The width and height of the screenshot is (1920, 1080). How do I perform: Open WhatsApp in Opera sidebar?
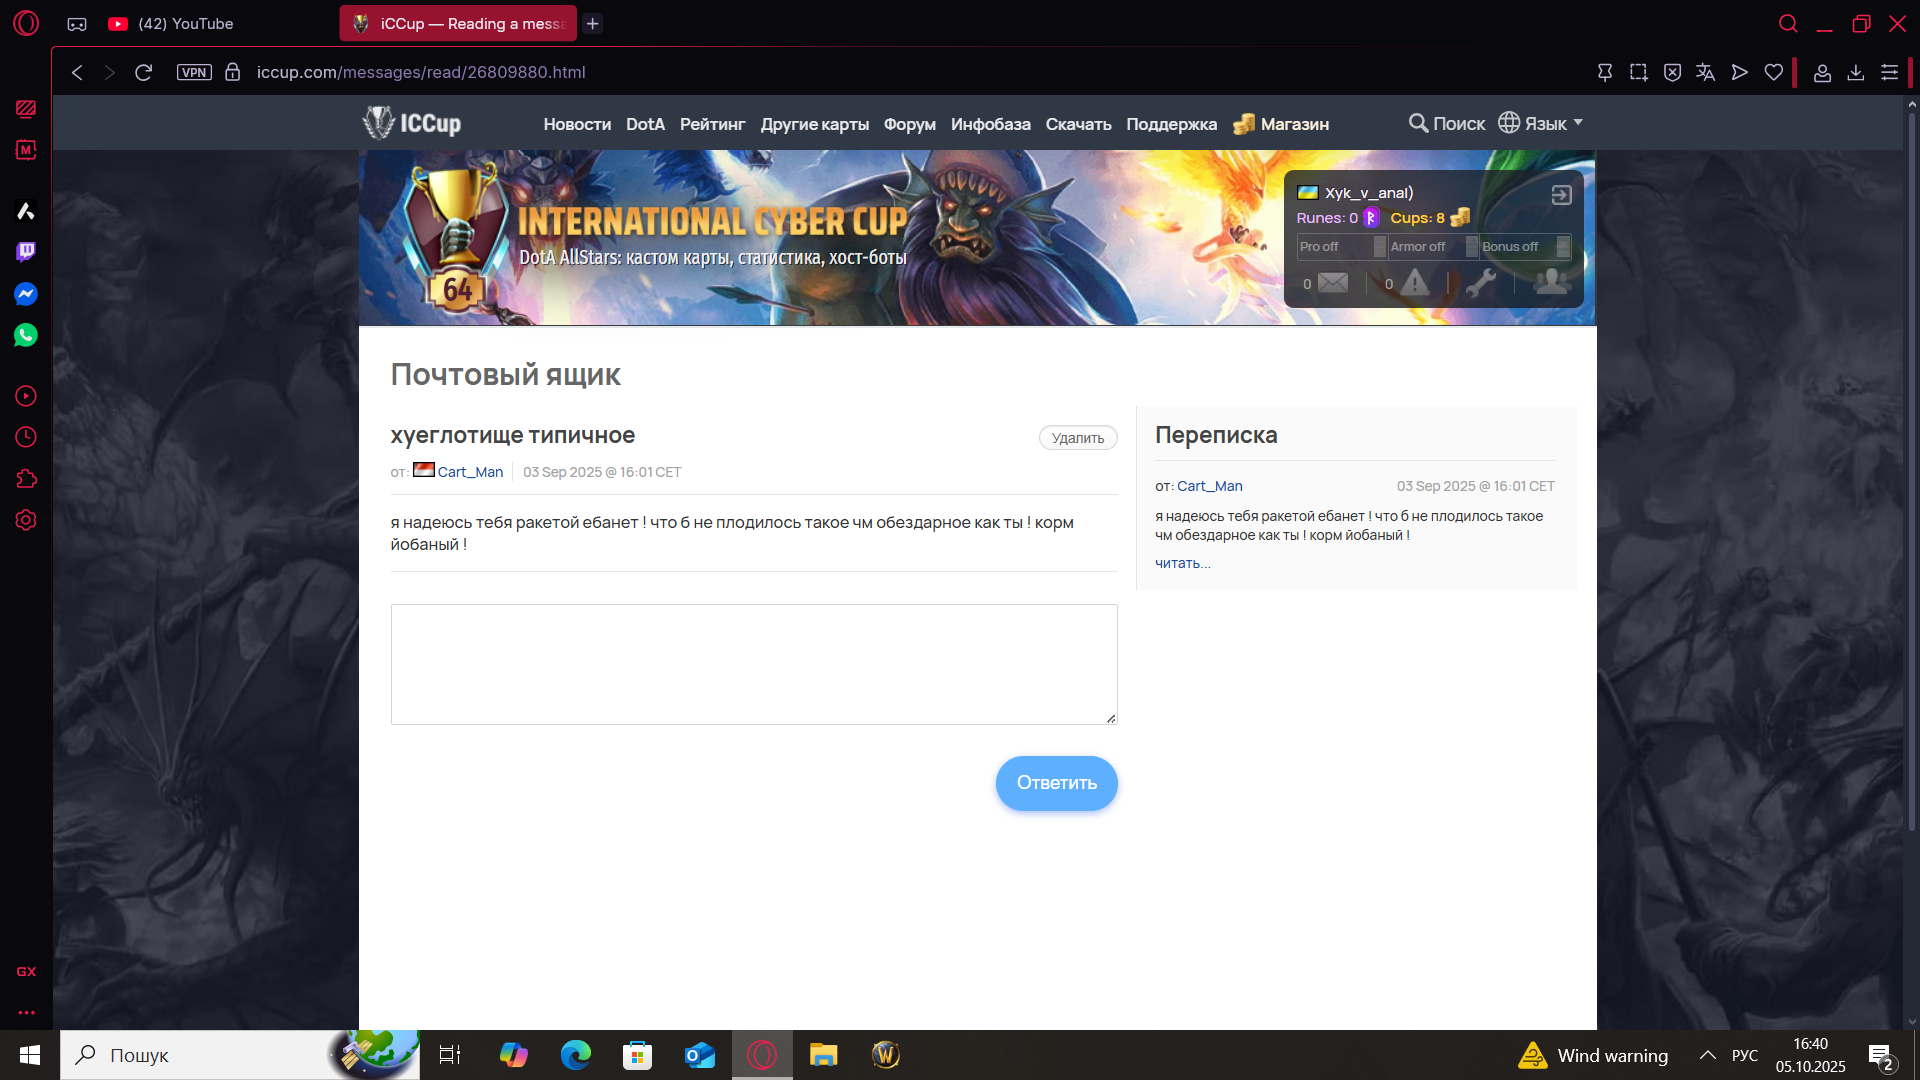coord(26,336)
